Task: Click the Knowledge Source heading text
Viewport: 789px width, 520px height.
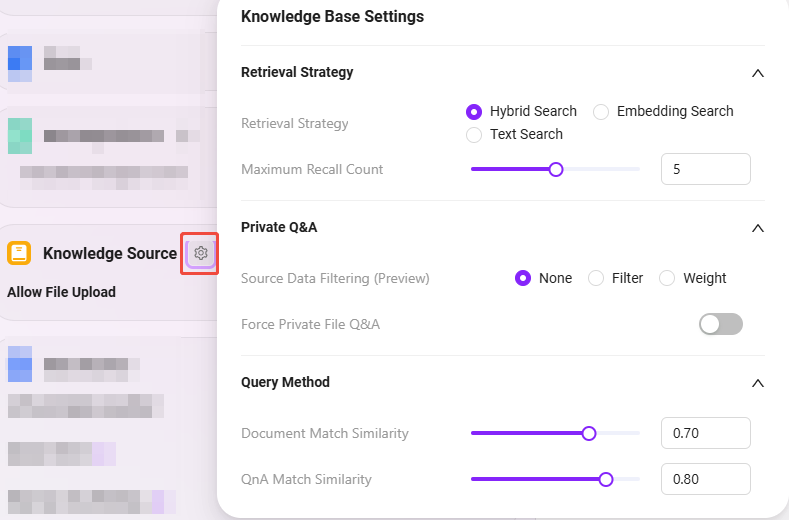Action: tap(110, 253)
